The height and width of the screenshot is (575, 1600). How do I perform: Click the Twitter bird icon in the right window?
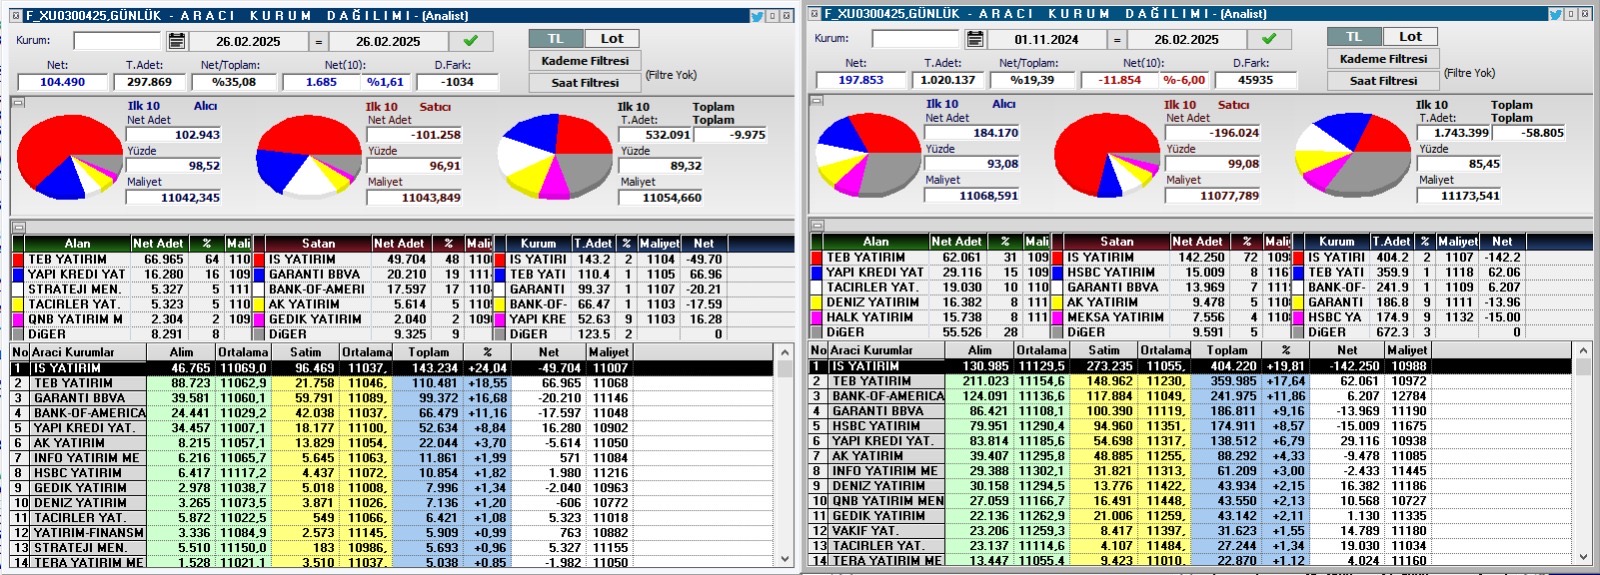coord(1555,14)
